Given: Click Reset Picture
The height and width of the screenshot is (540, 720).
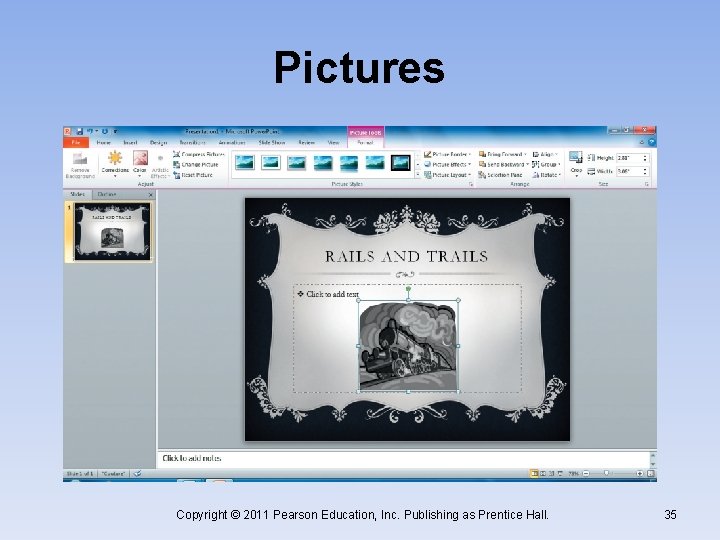Looking at the screenshot, I should [x=193, y=175].
